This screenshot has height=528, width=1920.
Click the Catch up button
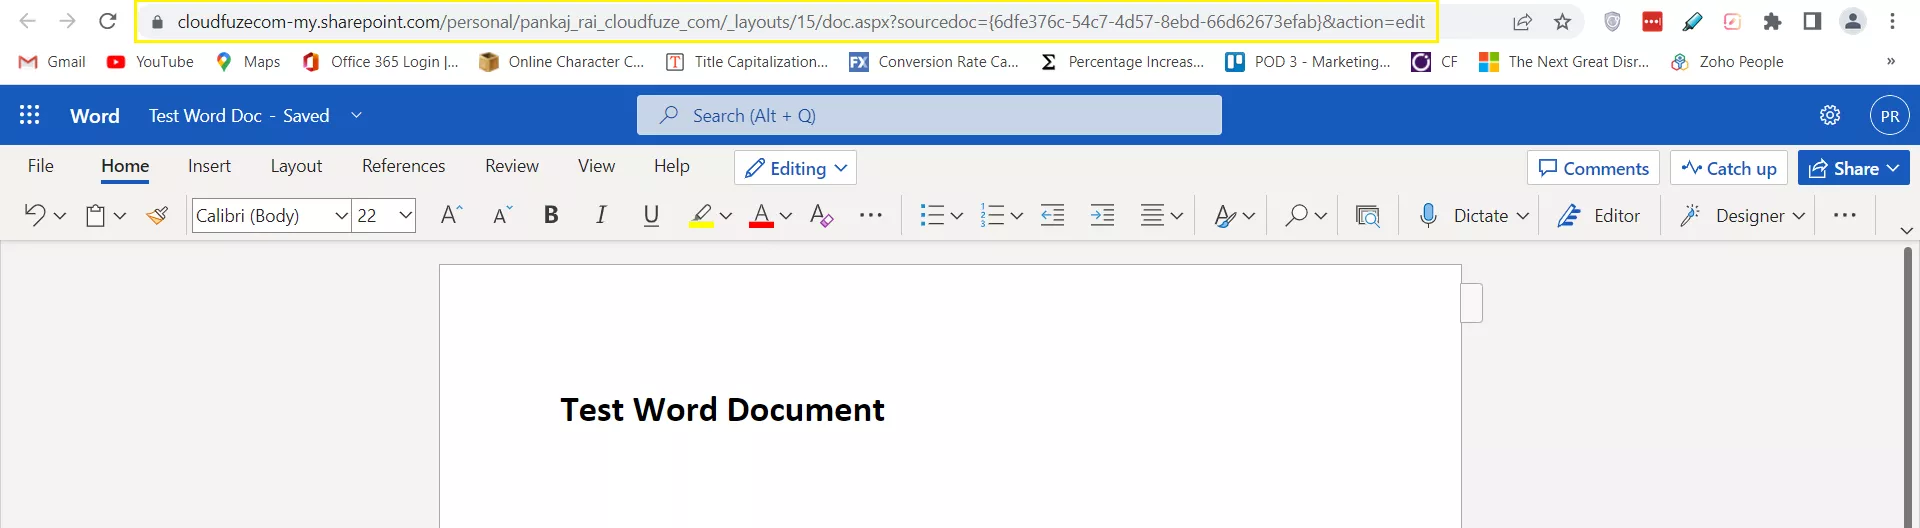[x=1729, y=168]
